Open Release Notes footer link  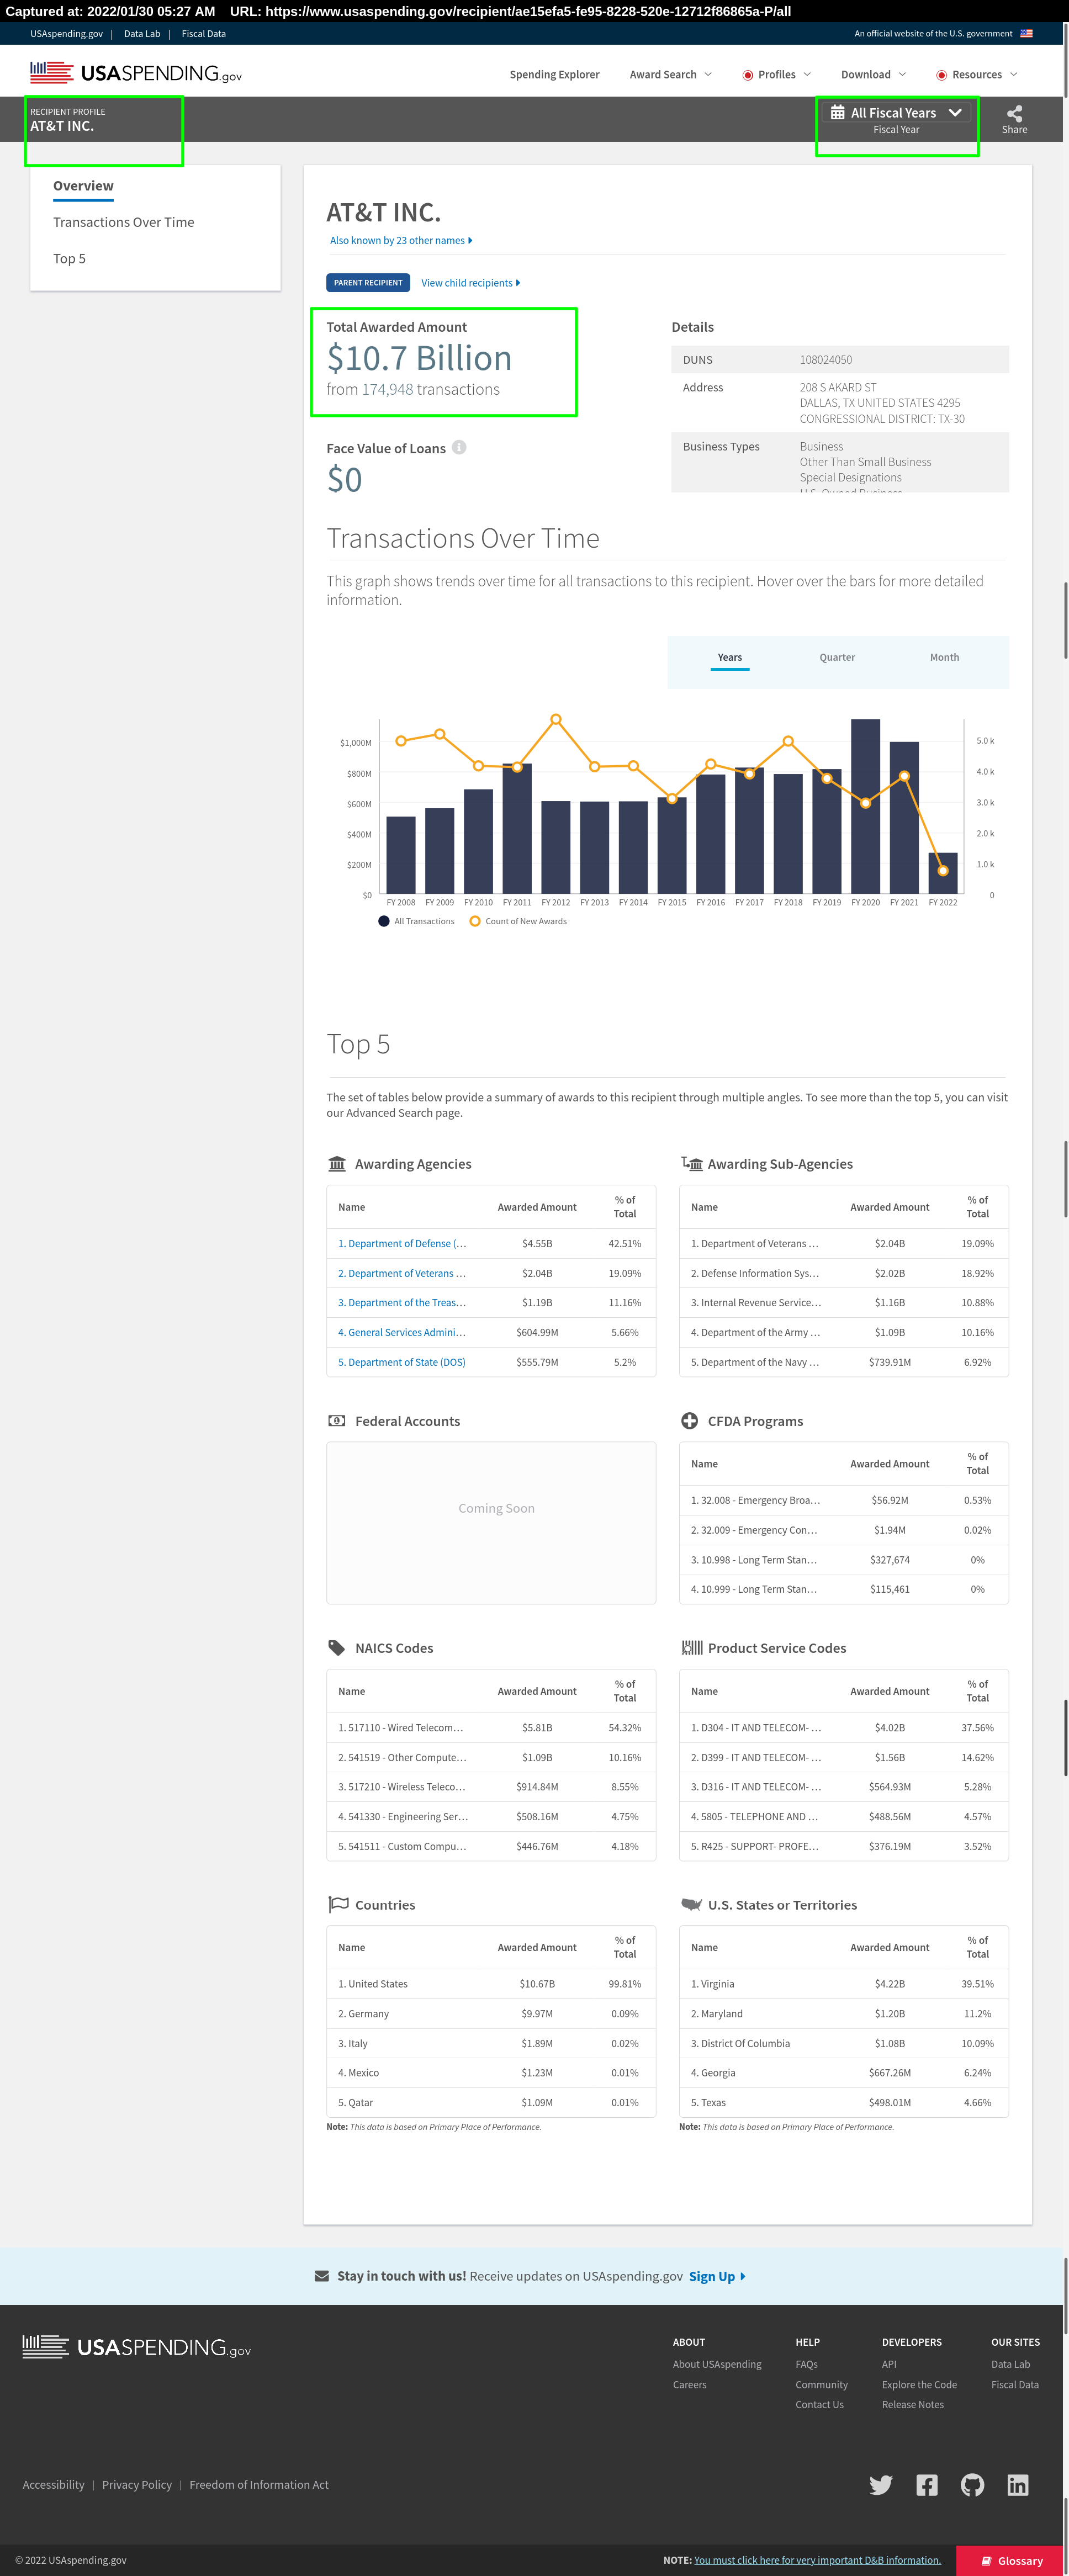pos(913,2405)
